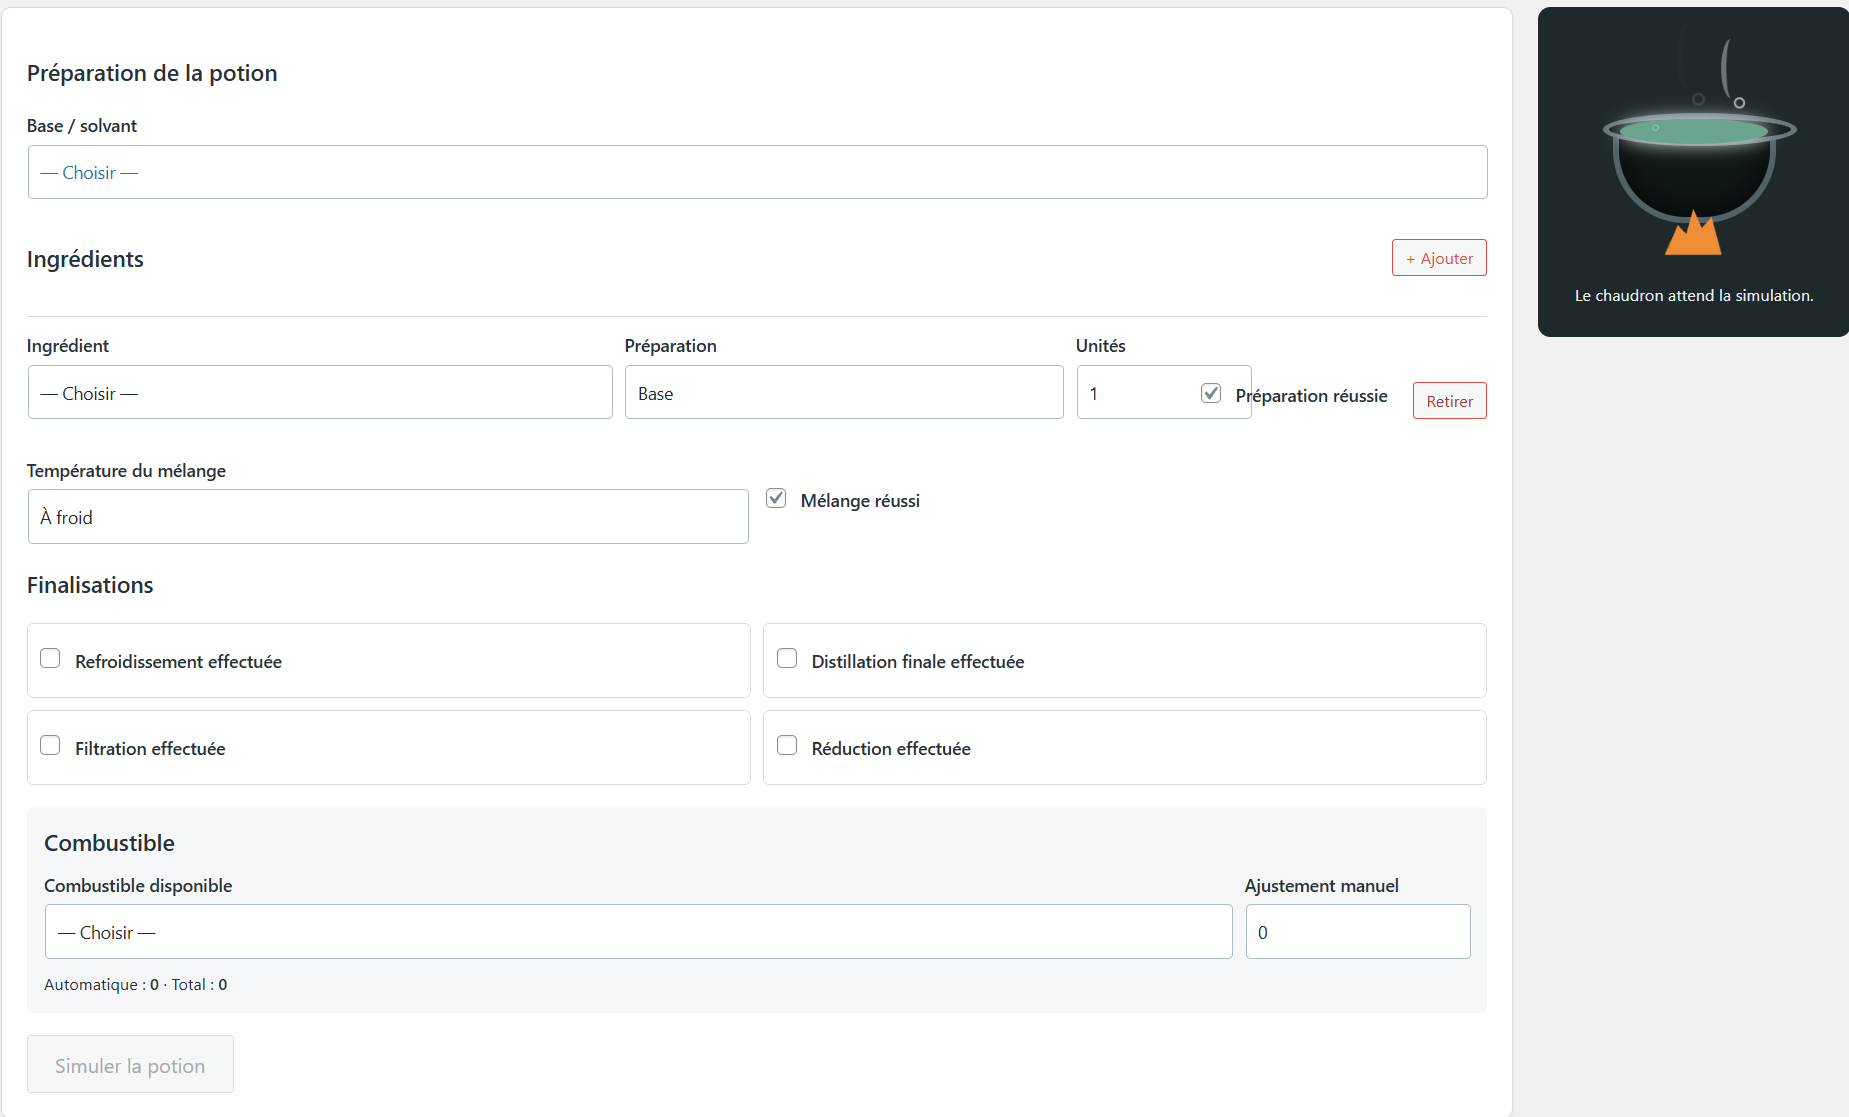Viewport: 1849px width, 1117px height.
Task: Click 'Automatique : 0 · Total : 0' text
Action: [136, 985]
